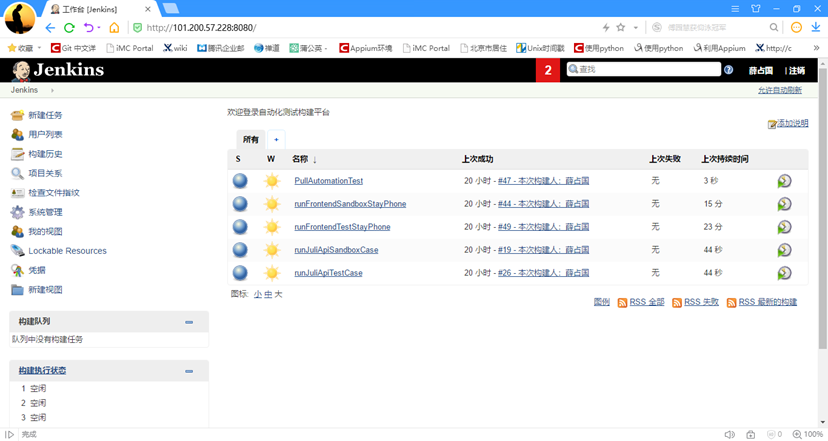Log out with the 注销 link
Viewport: 828px width, 441px height.
coord(797,70)
